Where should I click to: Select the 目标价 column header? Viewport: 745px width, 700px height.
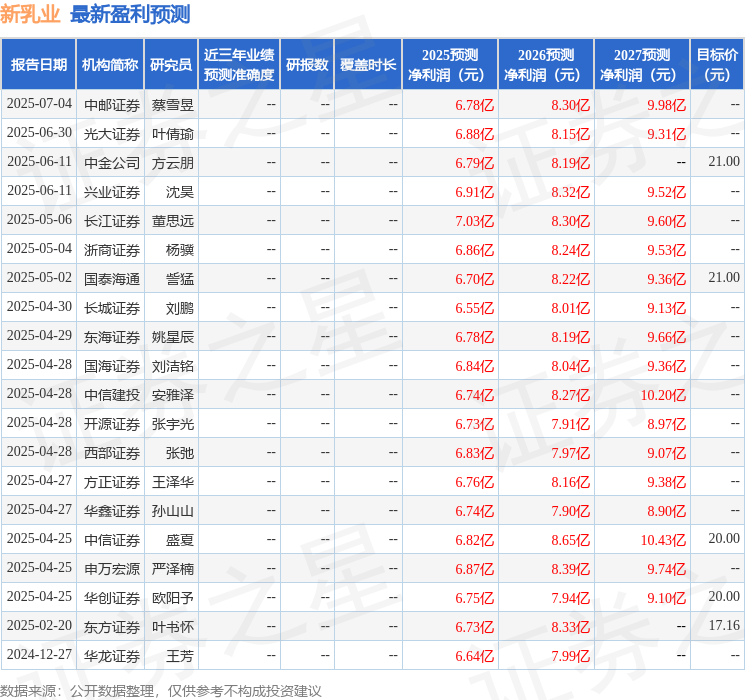pyautogui.click(x=717, y=65)
